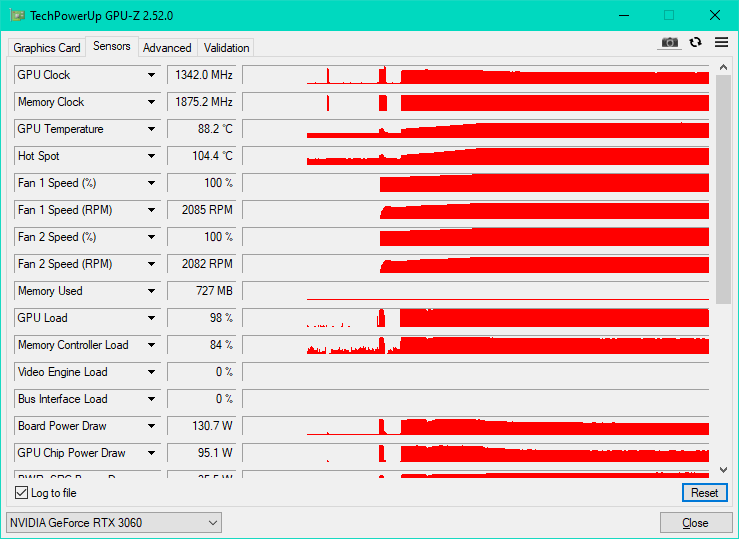Click the Fan 2 value 2082 RPM
739x539 pixels.
[x=202, y=264]
